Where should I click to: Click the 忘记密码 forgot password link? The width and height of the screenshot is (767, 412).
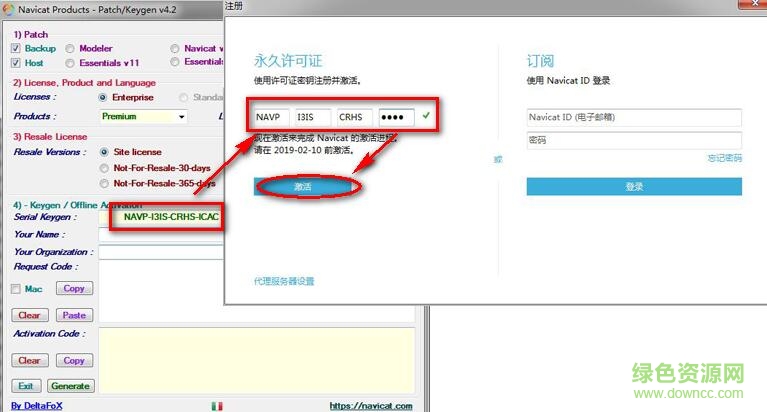click(x=724, y=158)
